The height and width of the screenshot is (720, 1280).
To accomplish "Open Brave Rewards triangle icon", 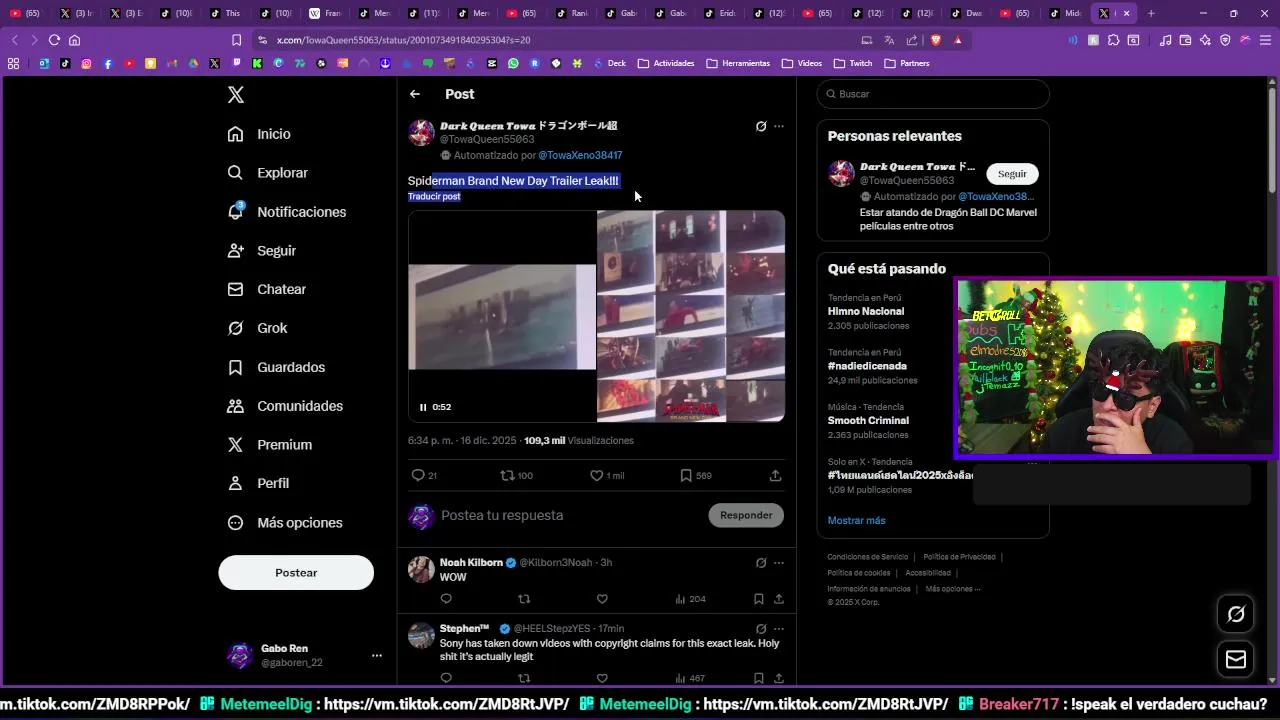I will click(958, 40).
